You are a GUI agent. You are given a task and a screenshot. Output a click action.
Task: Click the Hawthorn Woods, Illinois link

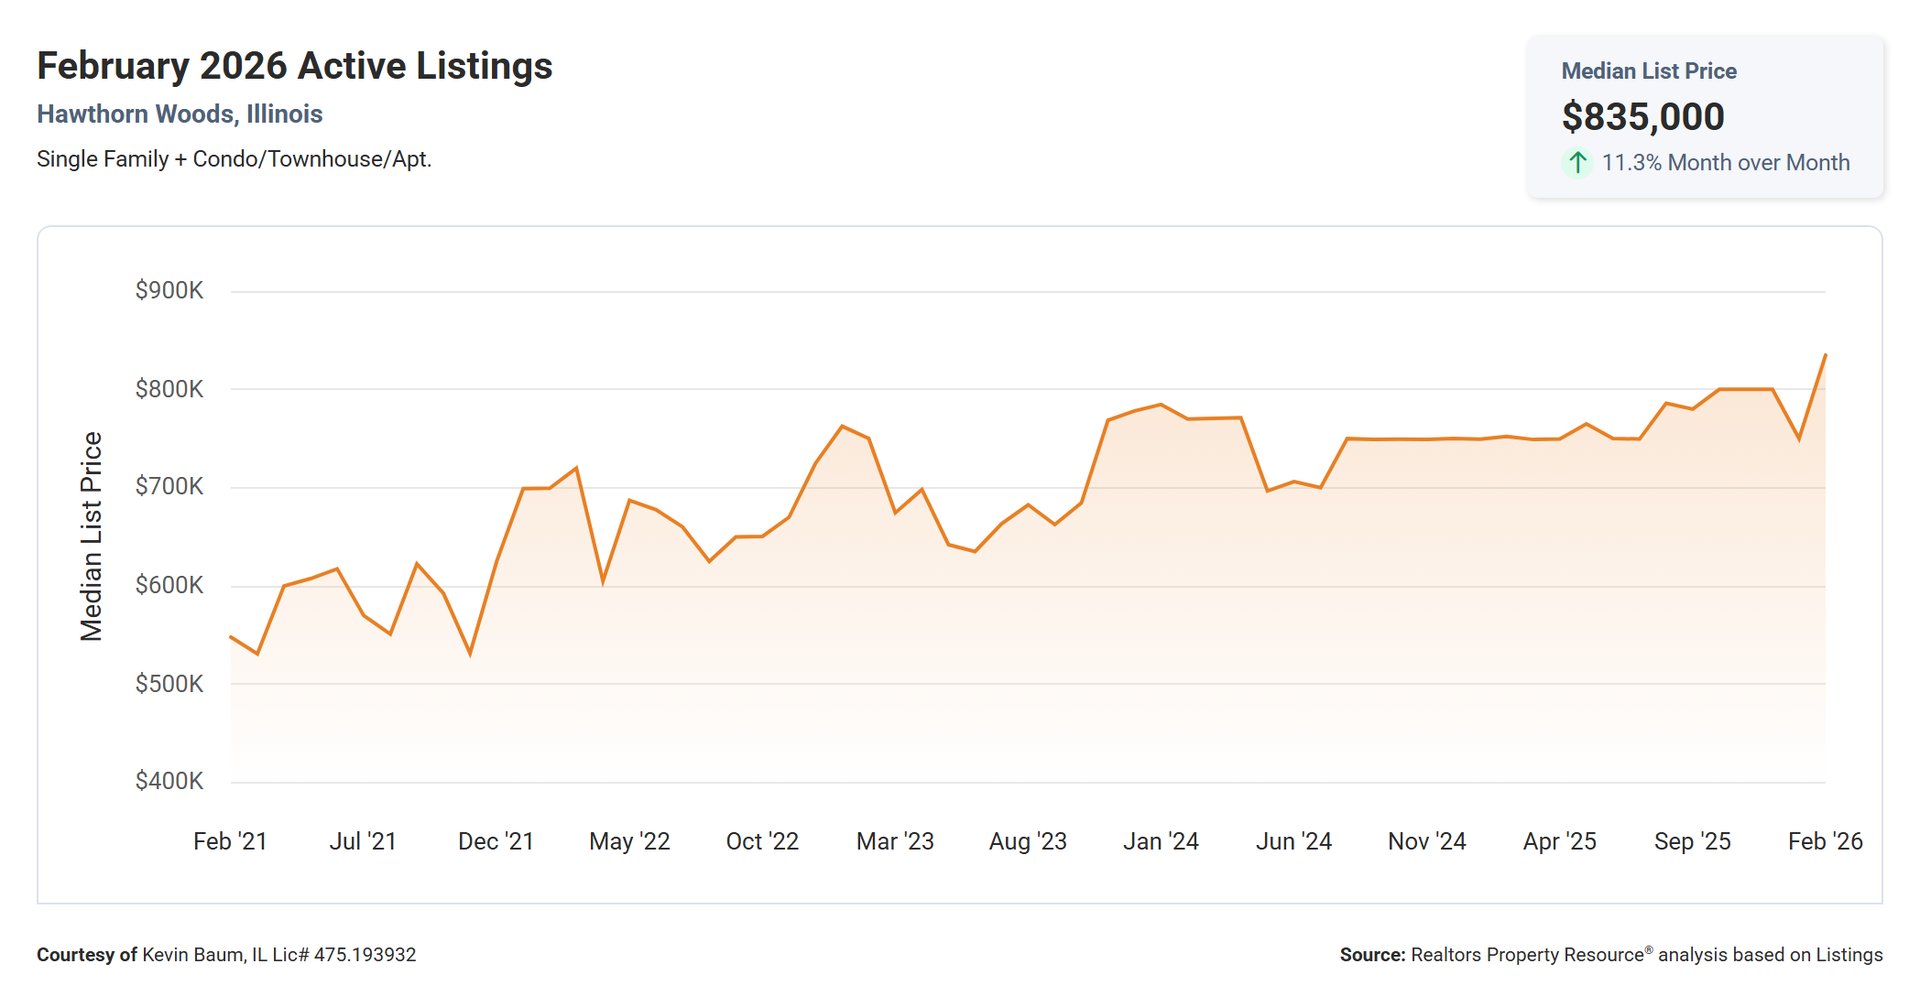pyautogui.click(x=180, y=114)
